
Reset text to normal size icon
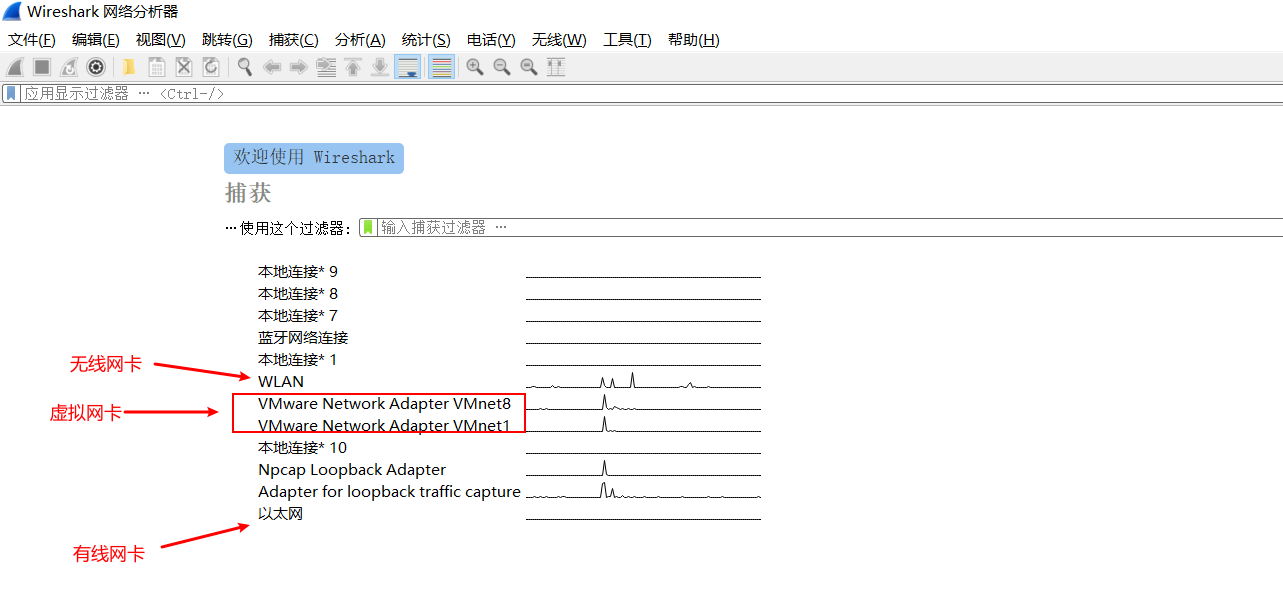(x=529, y=67)
